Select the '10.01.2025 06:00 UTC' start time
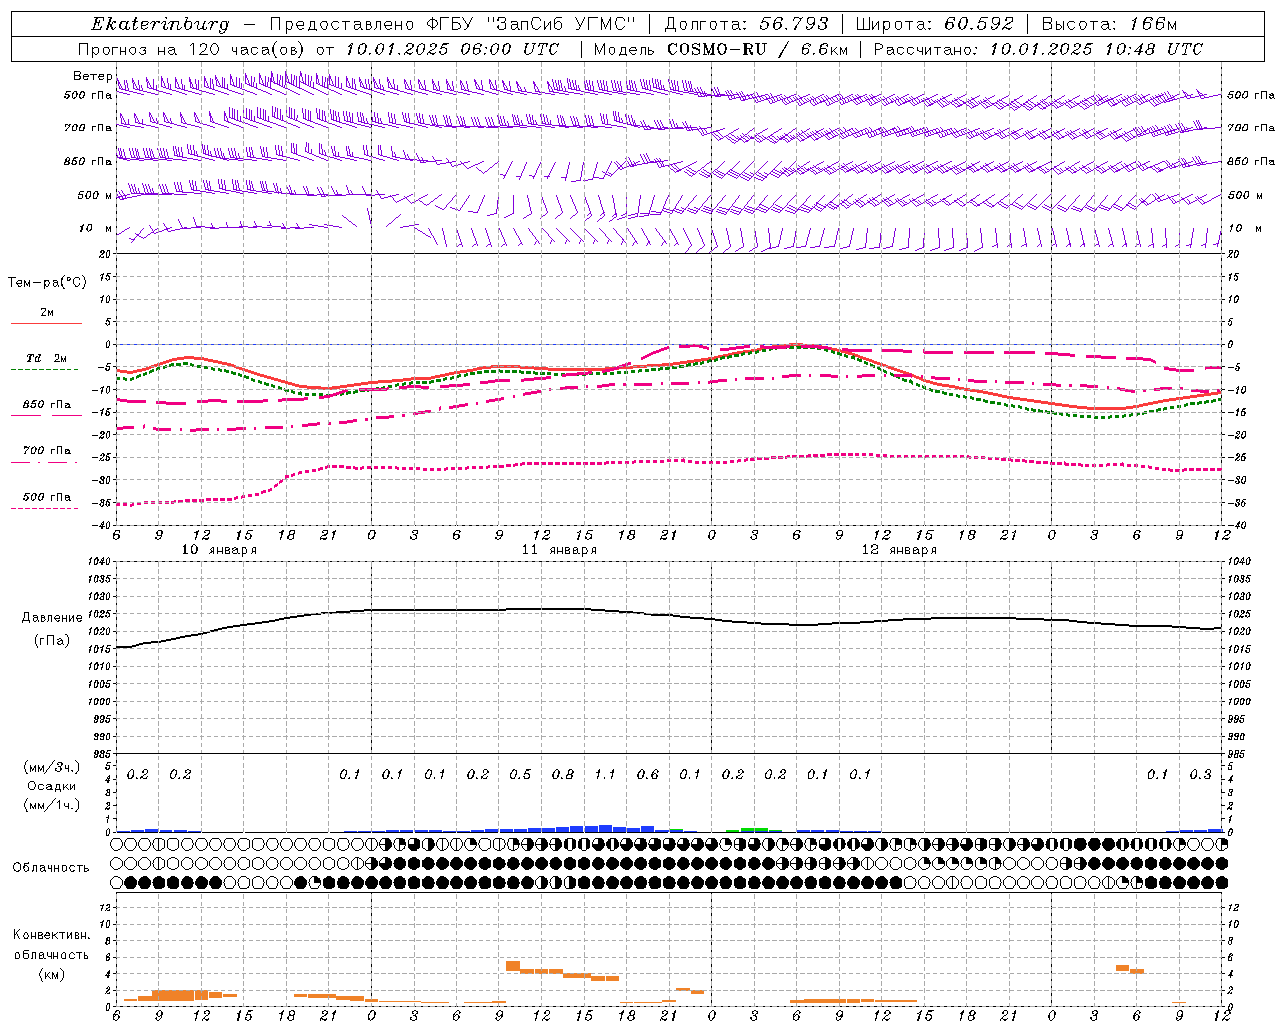1280x1024 pixels. [452, 49]
